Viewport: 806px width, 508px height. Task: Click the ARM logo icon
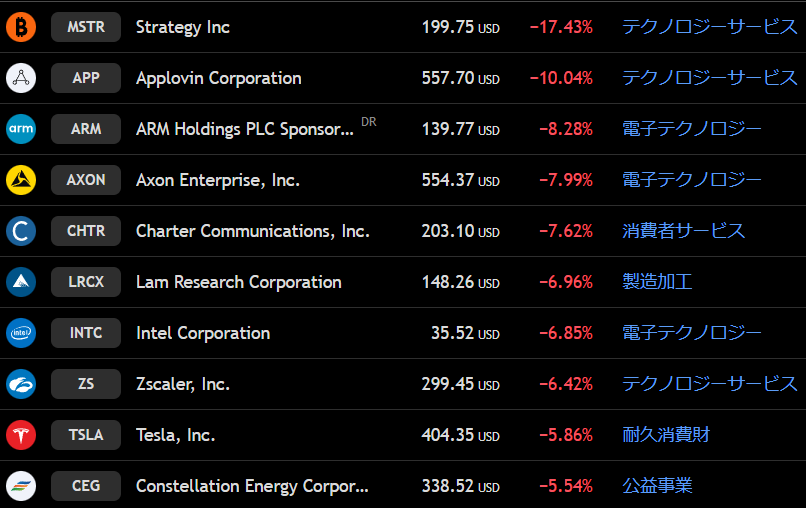click(21, 129)
